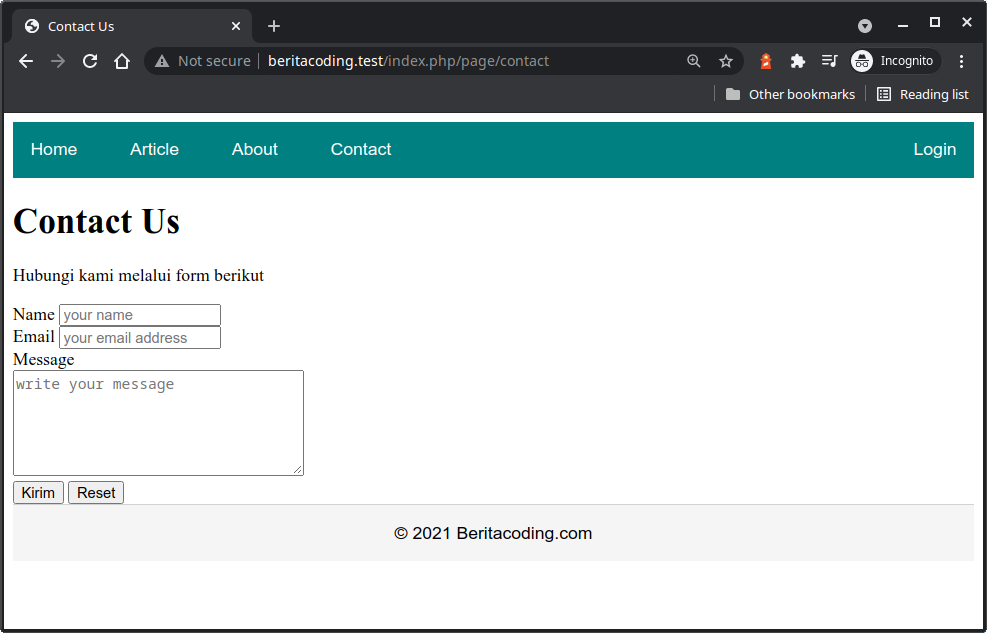987x633 pixels.
Task: Clear the form using Reset button
Action: point(96,492)
